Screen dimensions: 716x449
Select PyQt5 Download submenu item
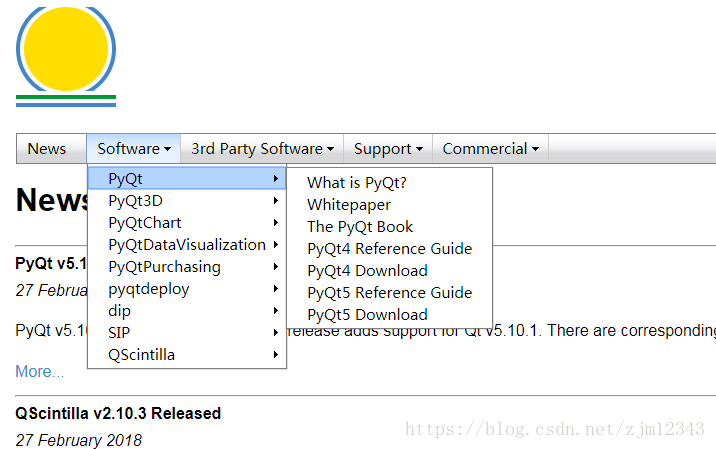[368, 314]
